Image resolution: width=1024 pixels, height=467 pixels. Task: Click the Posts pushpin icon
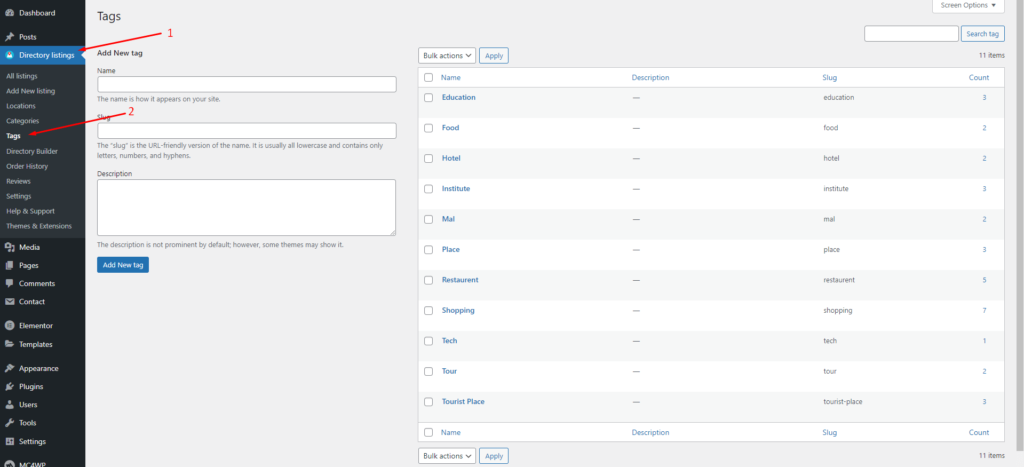click(x=10, y=37)
